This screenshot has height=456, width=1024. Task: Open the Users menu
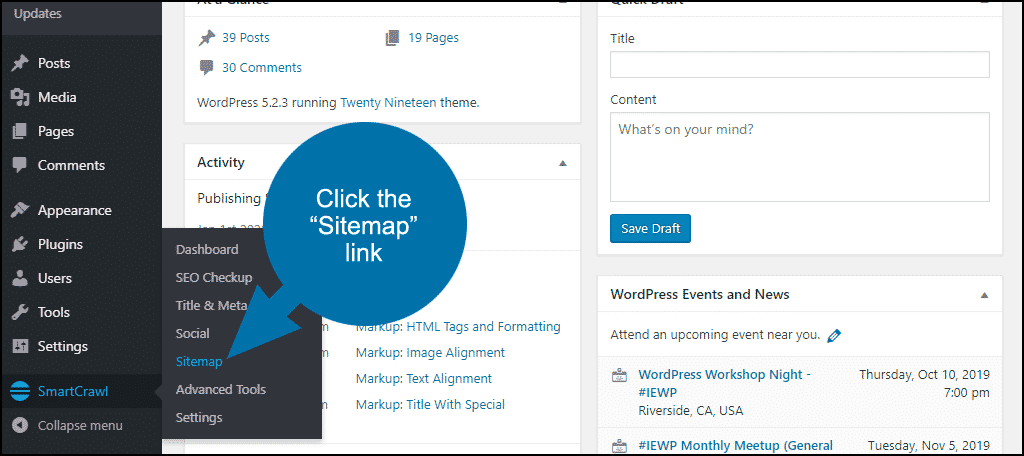coord(54,278)
